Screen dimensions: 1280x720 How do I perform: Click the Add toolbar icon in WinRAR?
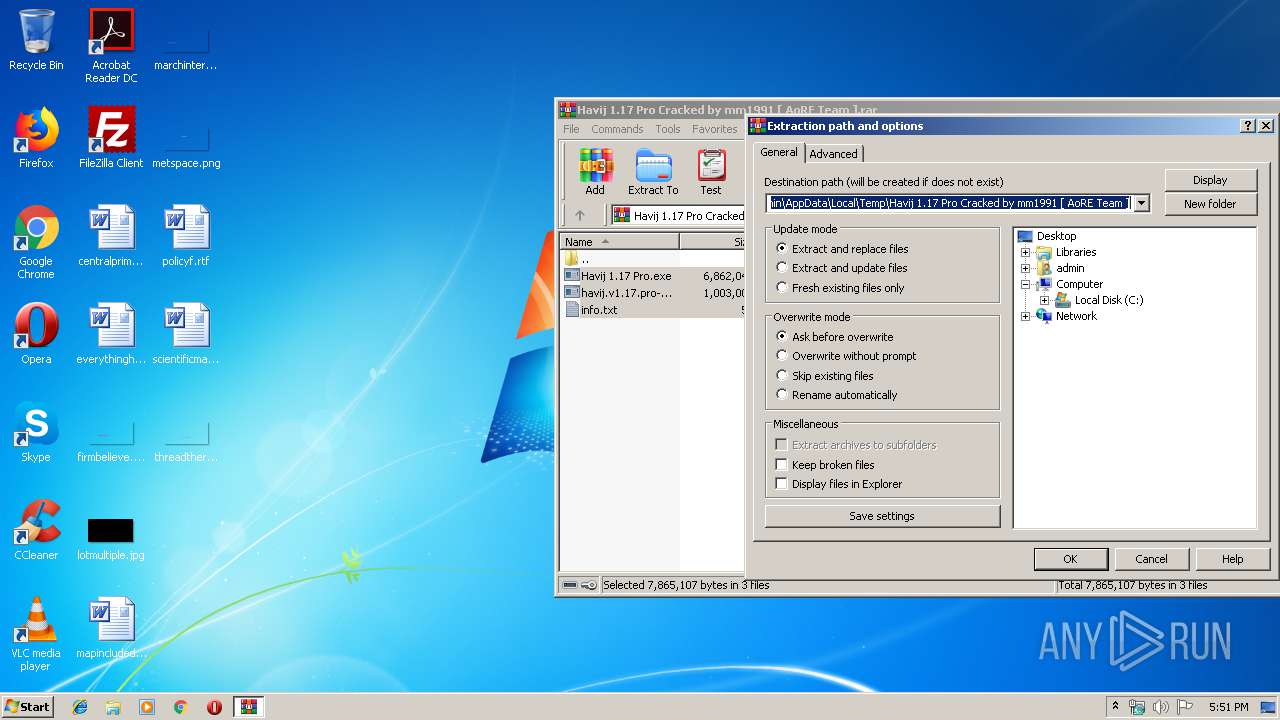[595, 171]
